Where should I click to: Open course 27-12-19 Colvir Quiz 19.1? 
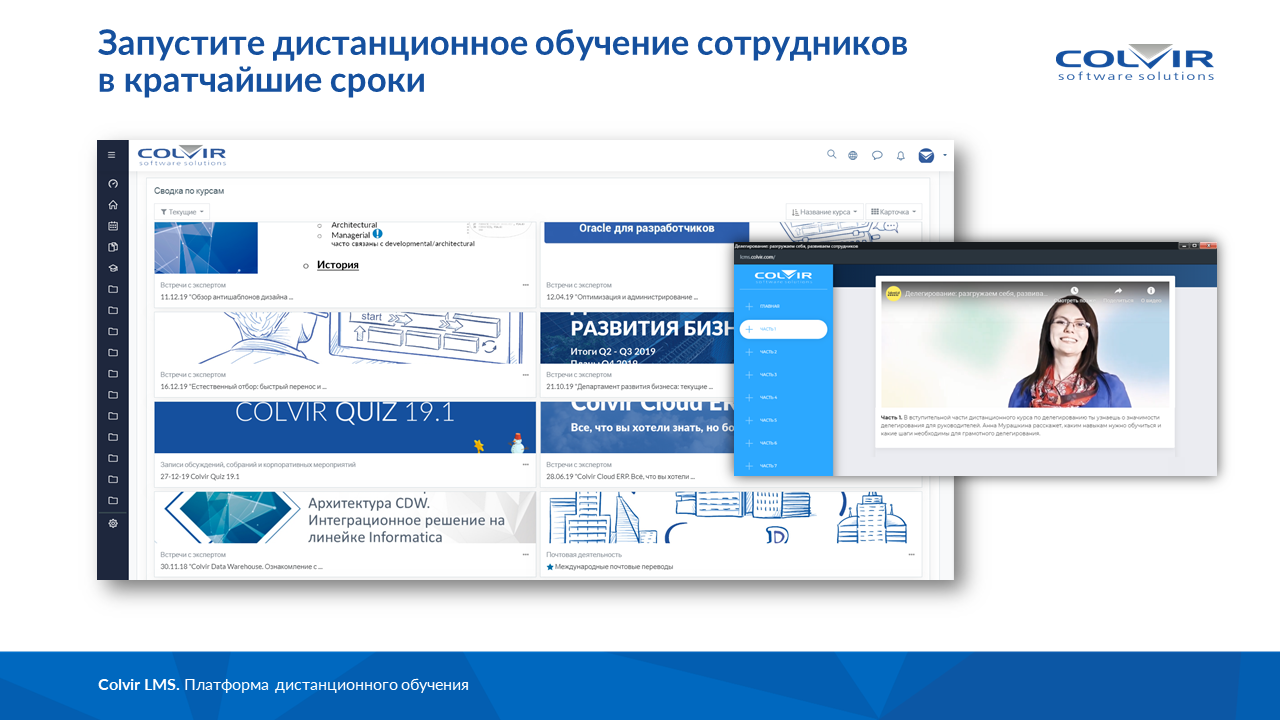(x=200, y=476)
